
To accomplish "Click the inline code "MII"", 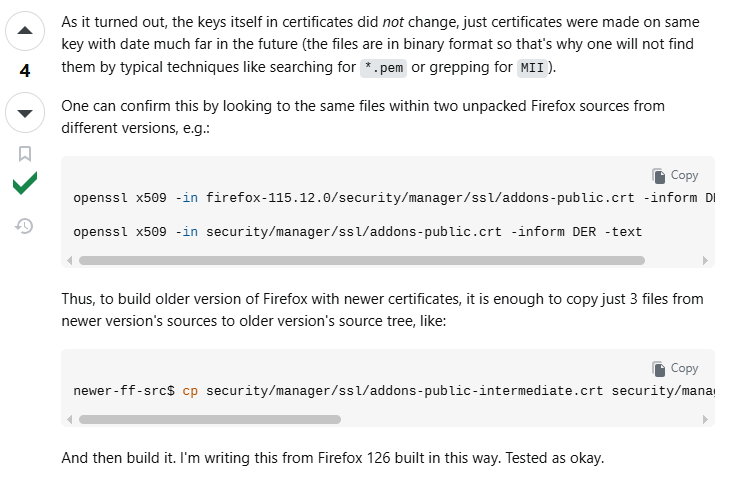I will pos(531,69).
